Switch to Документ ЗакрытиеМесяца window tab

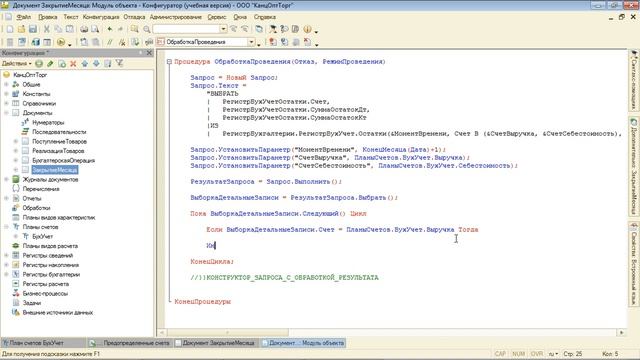tap(216, 343)
